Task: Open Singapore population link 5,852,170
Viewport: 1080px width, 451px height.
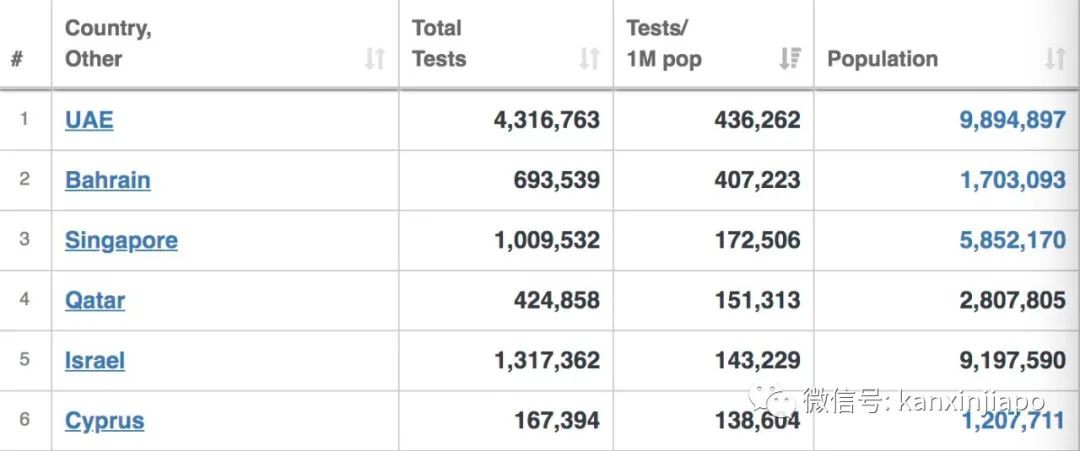Action: 1012,240
